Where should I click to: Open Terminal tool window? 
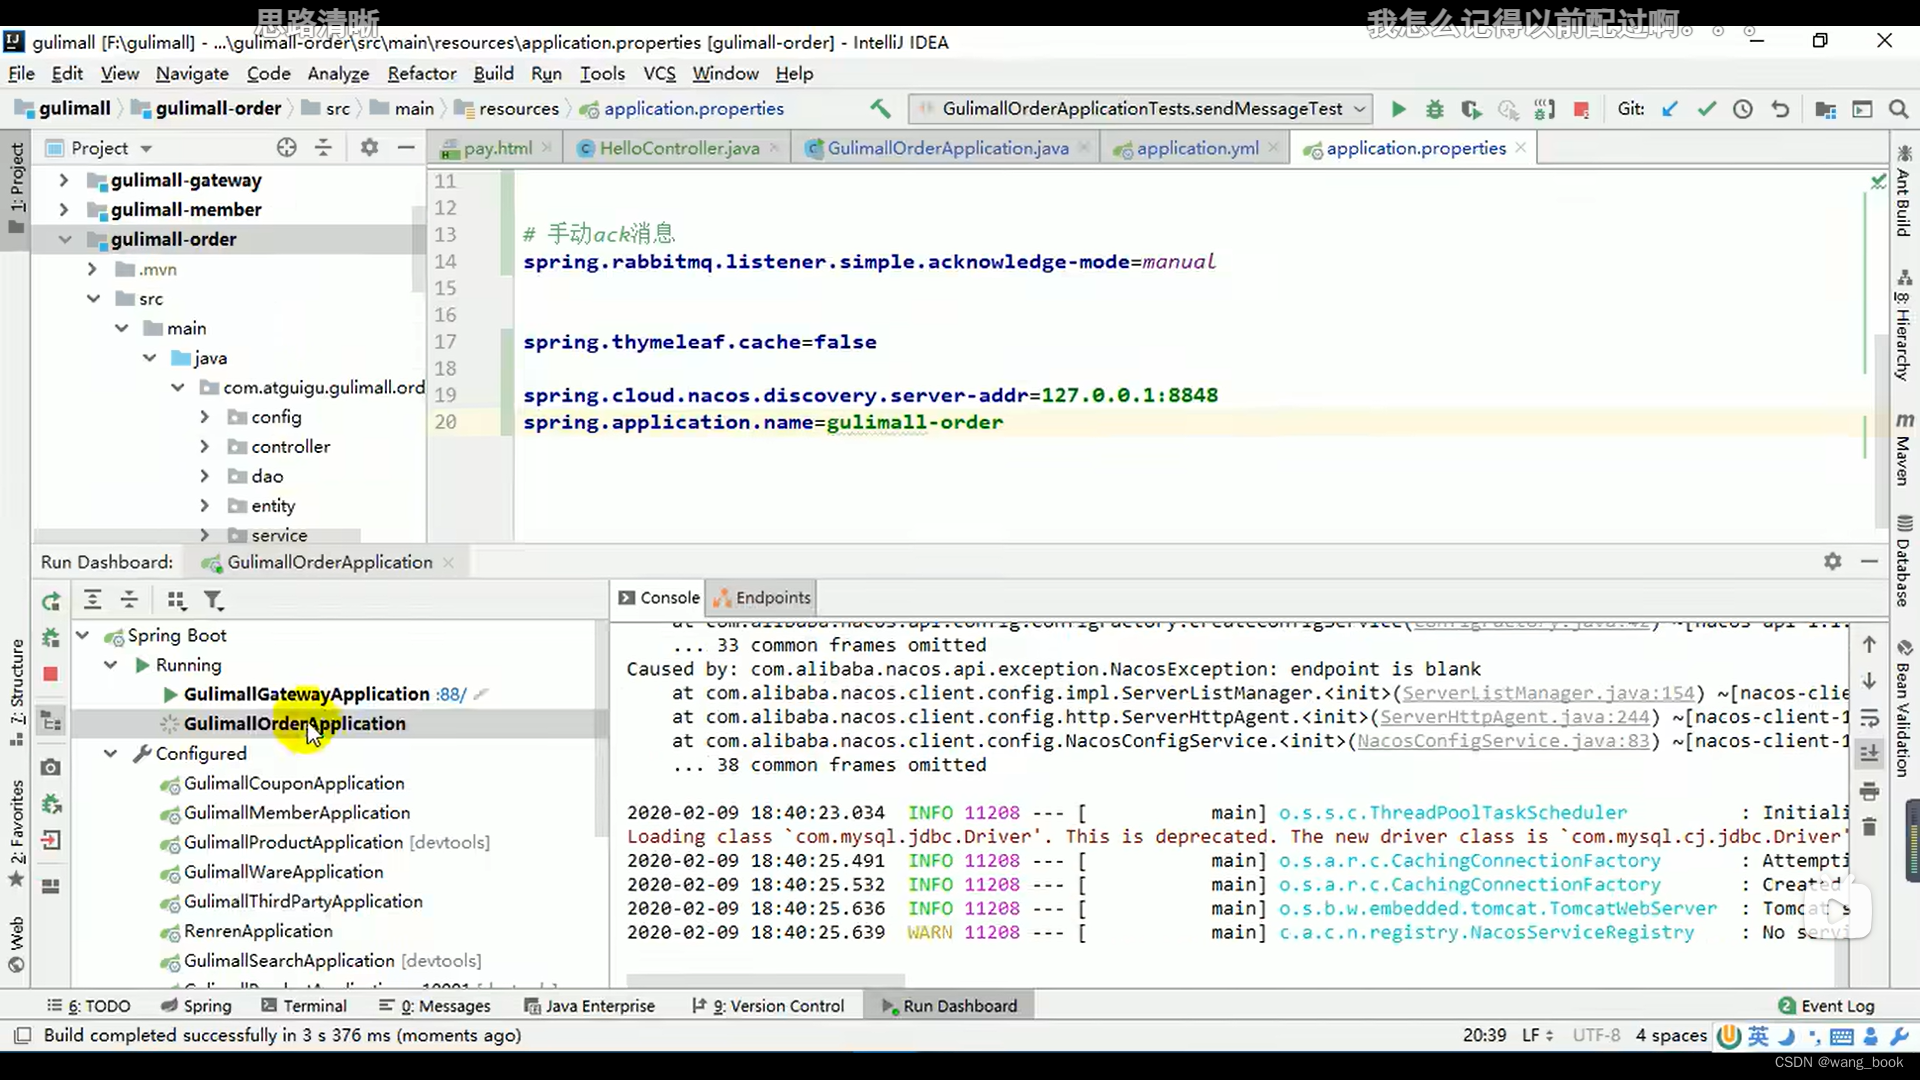303,1005
